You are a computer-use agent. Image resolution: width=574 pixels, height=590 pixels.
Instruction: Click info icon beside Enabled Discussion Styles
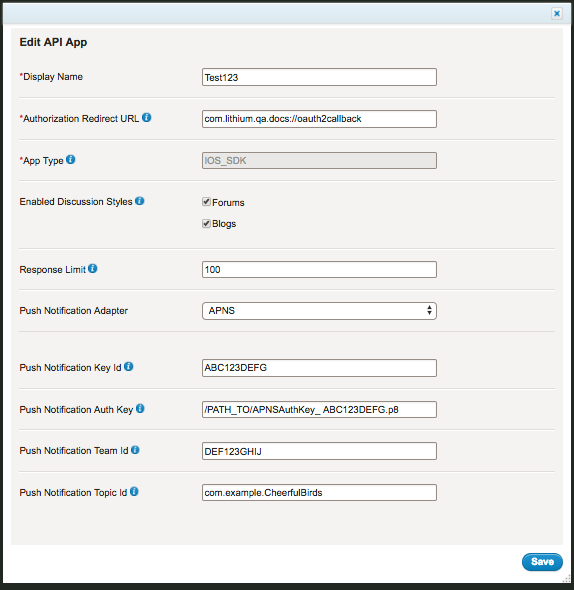pos(140,201)
